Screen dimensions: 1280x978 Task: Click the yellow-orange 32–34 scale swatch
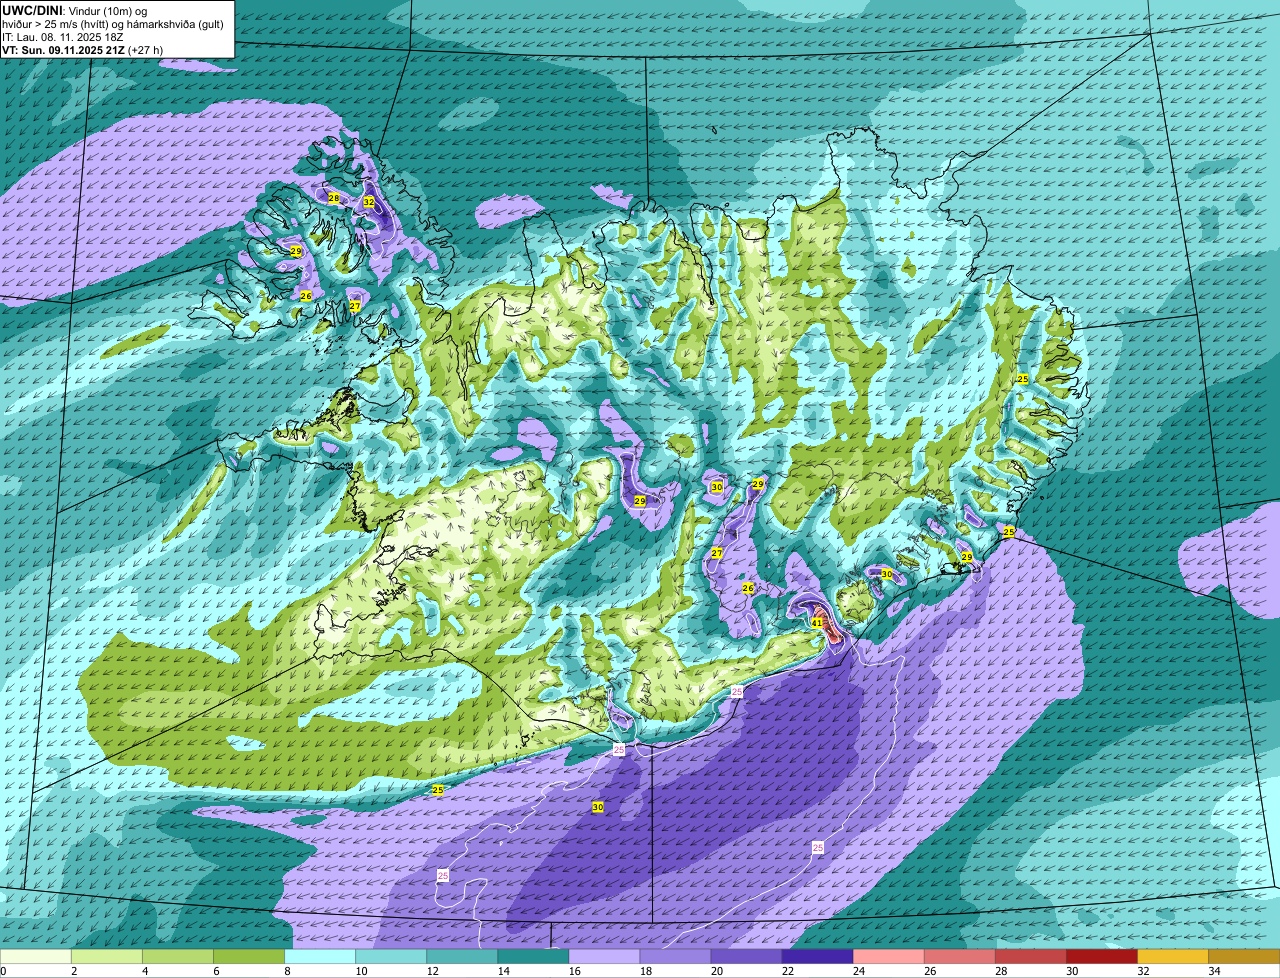pyautogui.click(x=1172, y=957)
